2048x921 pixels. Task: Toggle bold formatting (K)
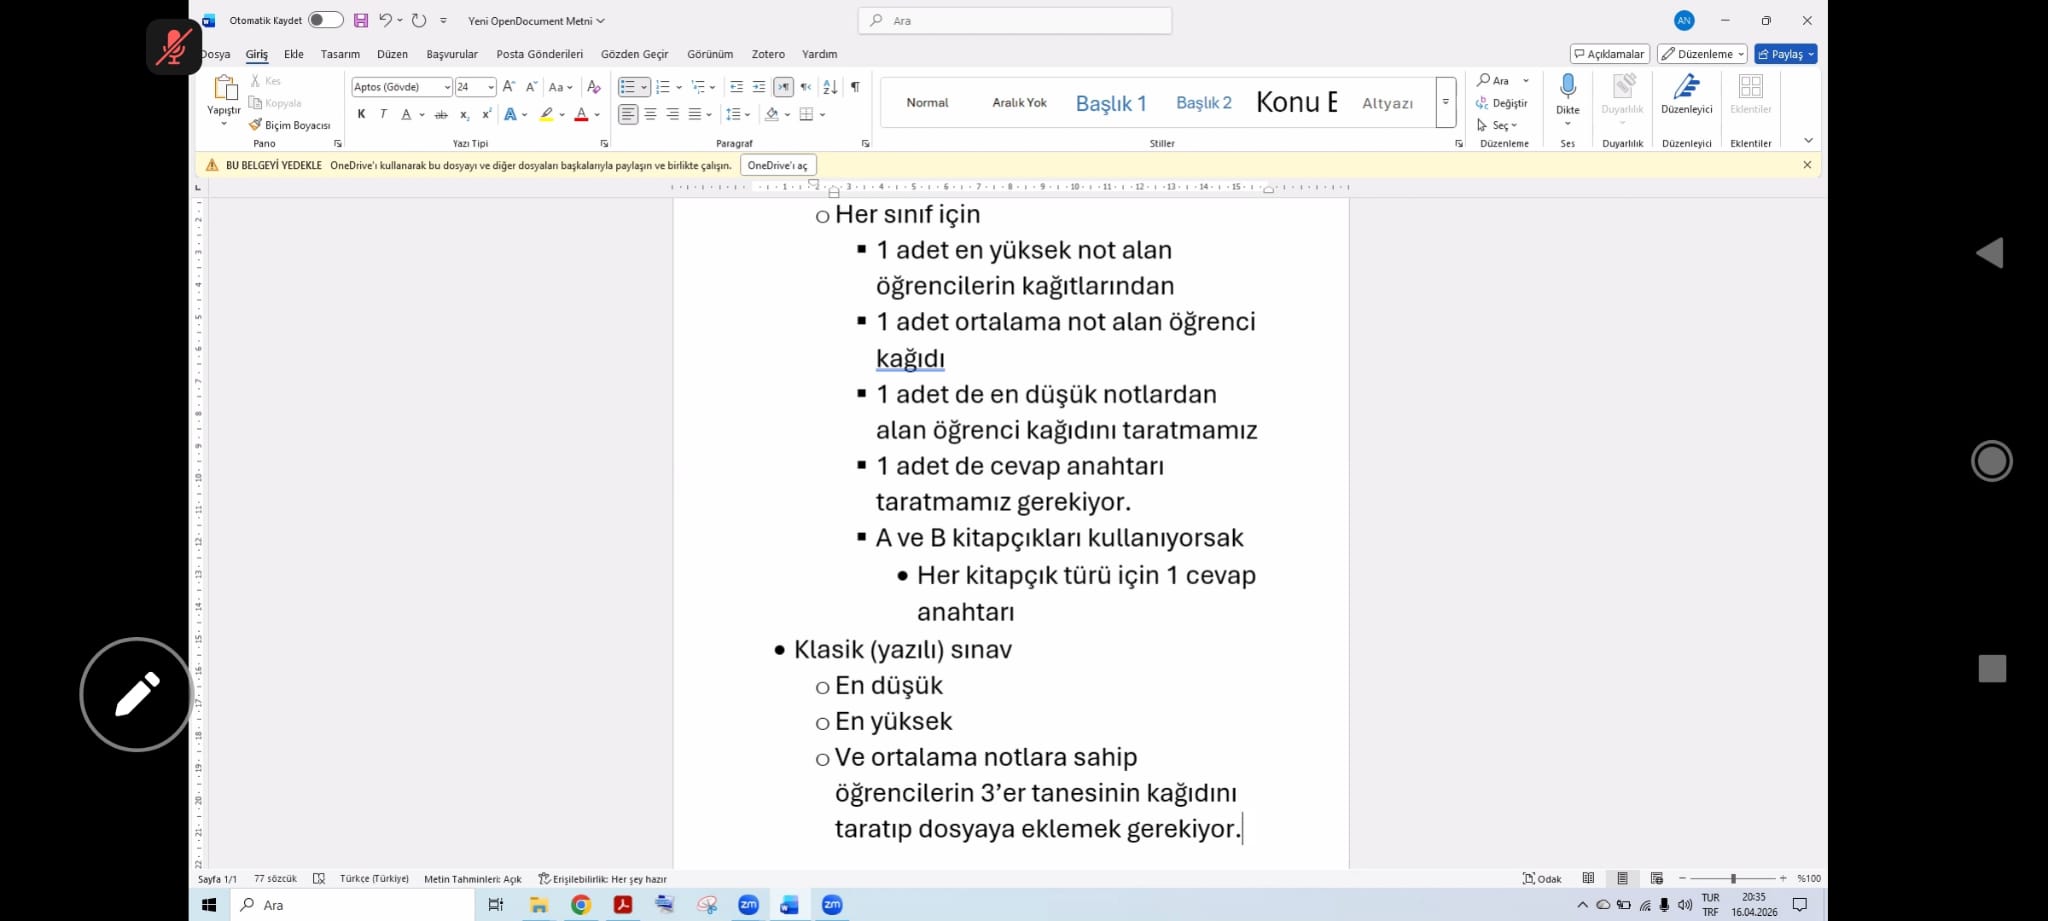click(x=361, y=115)
